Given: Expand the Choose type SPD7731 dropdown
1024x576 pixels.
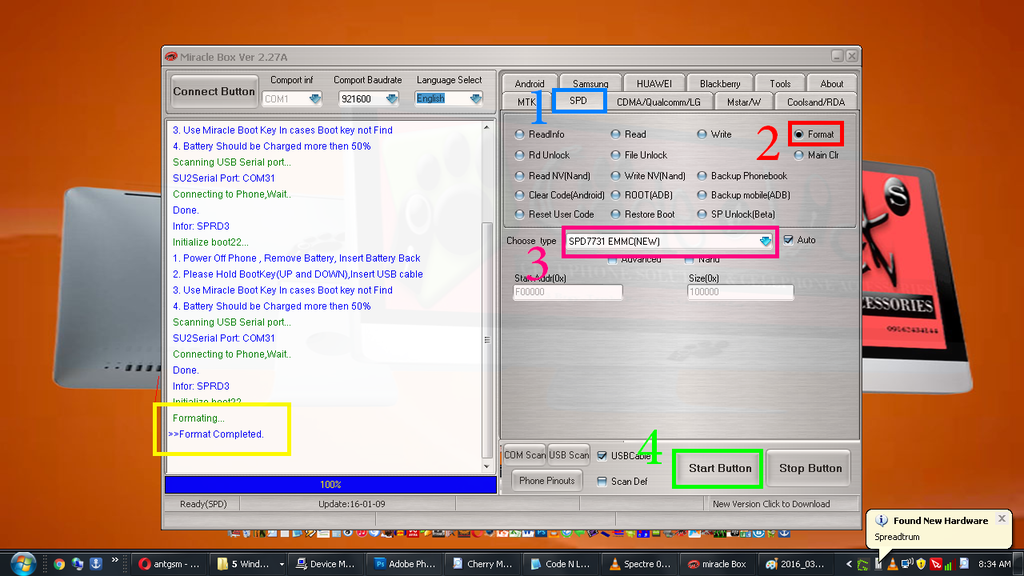Looking at the screenshot, I should 765,241.
